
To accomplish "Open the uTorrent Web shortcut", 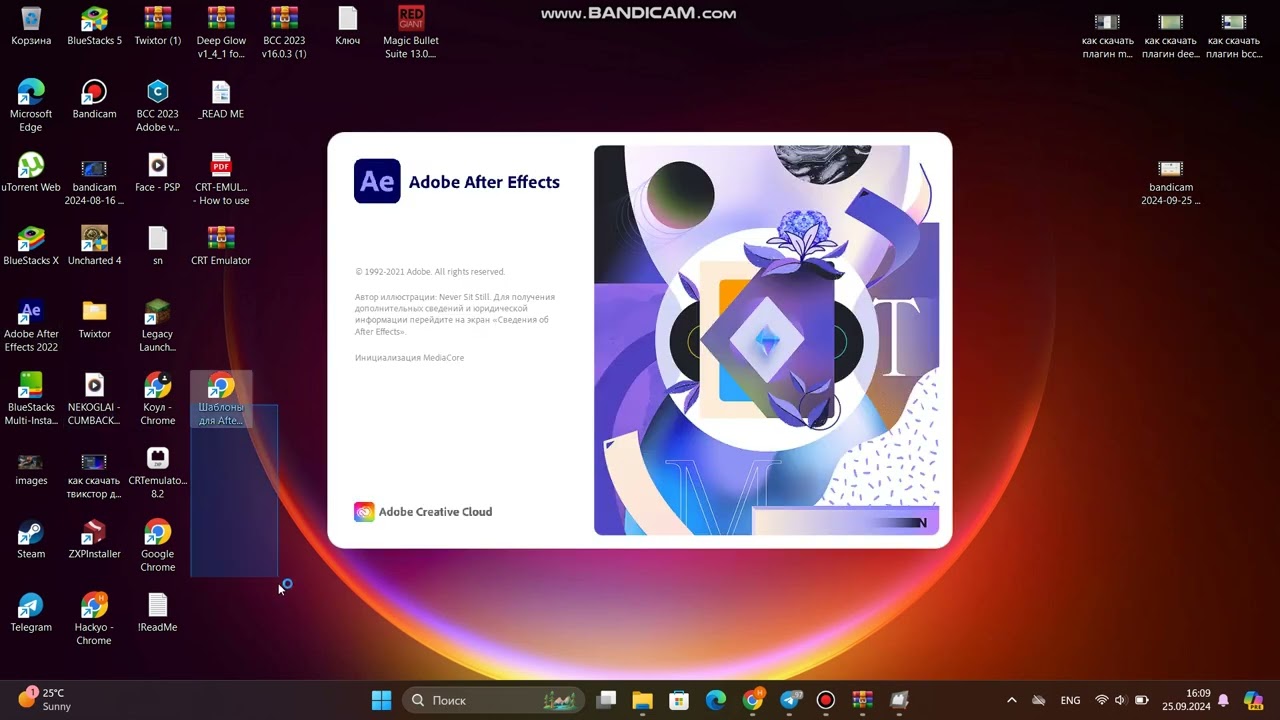I will (x=31, y=173).
